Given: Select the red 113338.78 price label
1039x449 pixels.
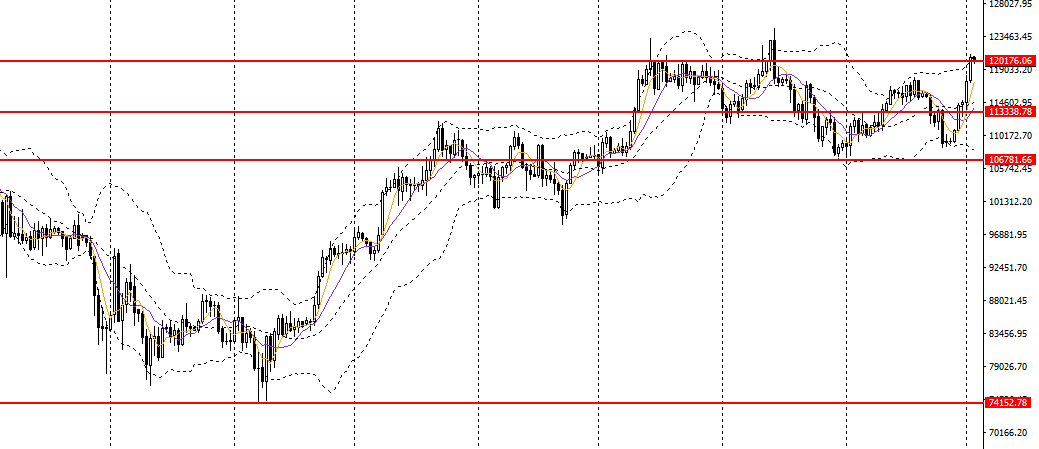Looking at the screenshot, I should tap(1010, 112).
